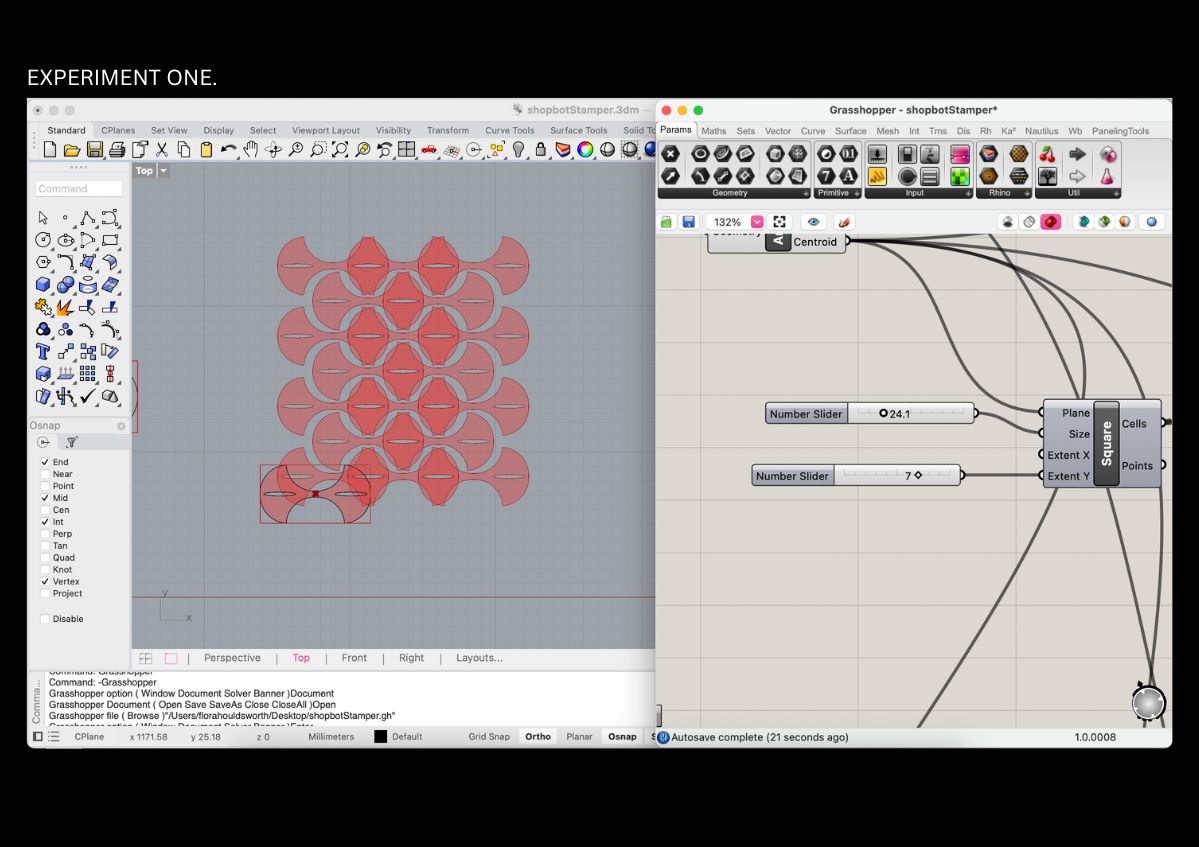This screenshot has height=847, width=1199.
Task: Click the Grasshopper preview eye icon
Action: [x=813, y=222]
